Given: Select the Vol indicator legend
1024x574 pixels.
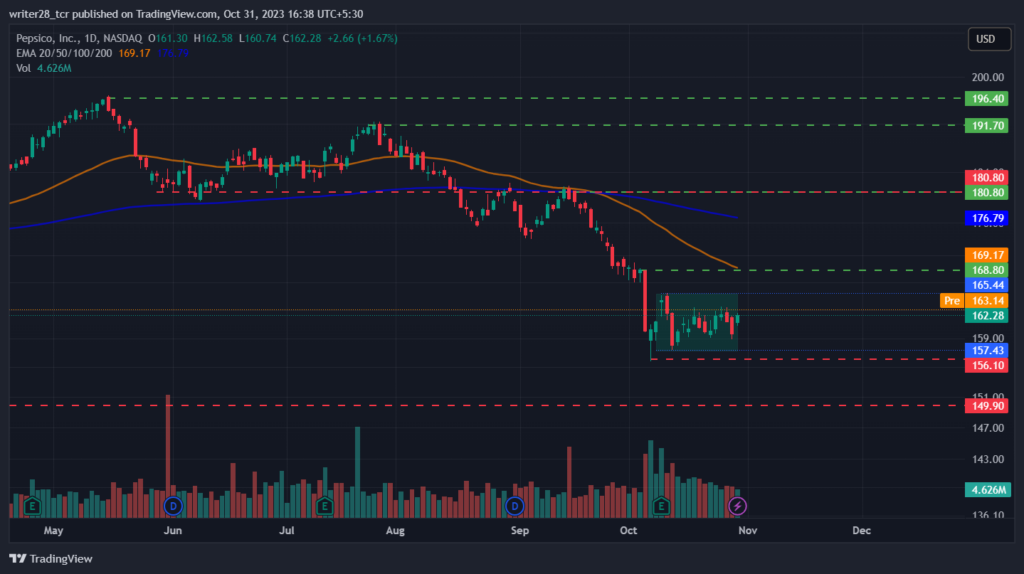Looking at the screenshot, I should click(23, 69).
